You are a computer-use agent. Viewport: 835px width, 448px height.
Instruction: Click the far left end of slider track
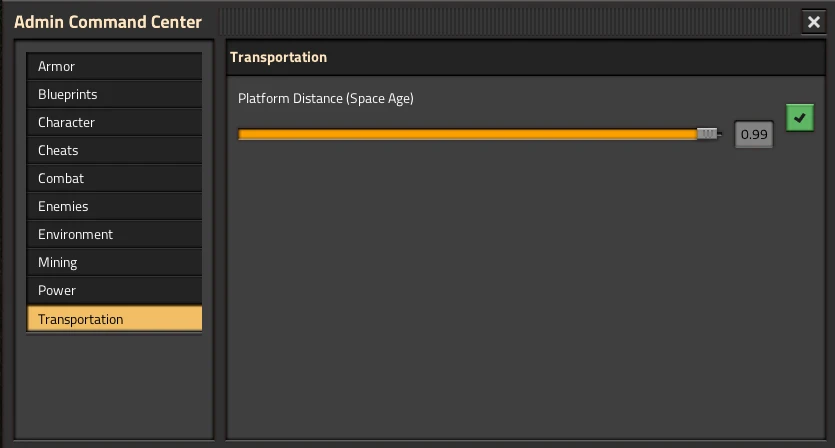click(x=241, y=133)
